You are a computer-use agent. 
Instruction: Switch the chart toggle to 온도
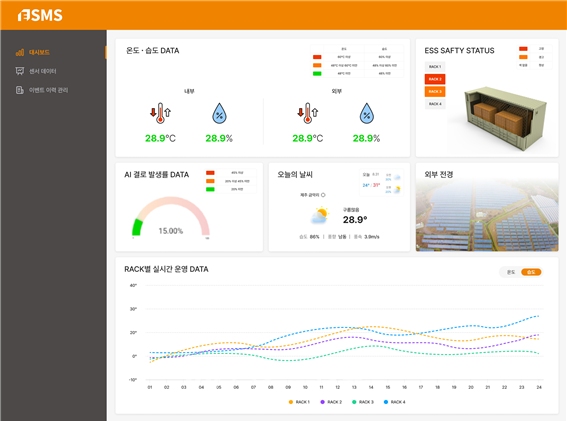click(511, 272)
